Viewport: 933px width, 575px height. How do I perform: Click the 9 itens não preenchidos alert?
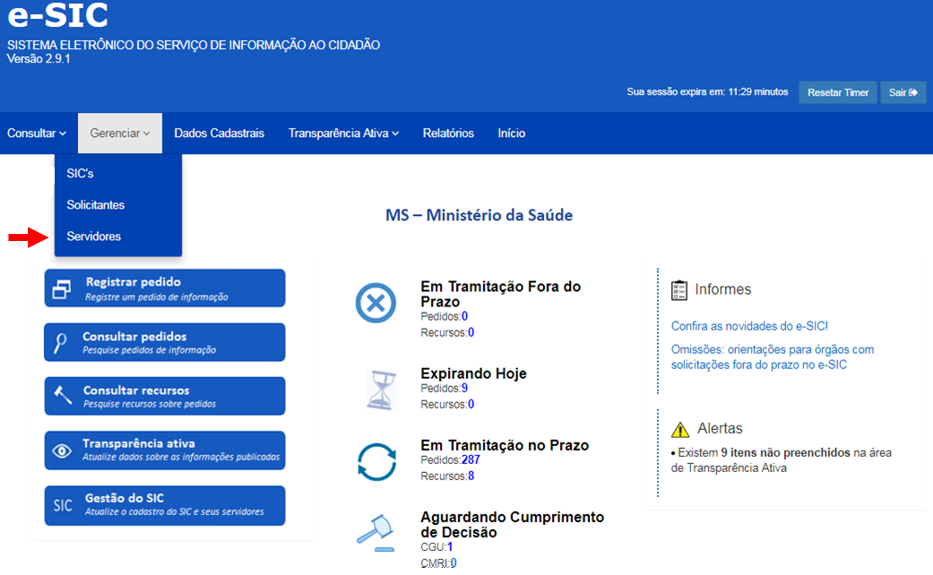(781, 460)
